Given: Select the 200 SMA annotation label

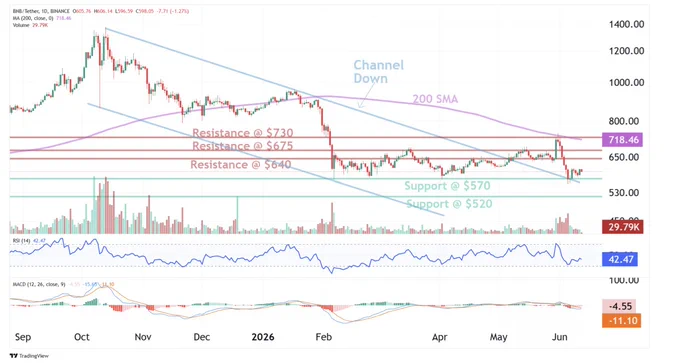Looking at the screenshot, I should [435, 99].
